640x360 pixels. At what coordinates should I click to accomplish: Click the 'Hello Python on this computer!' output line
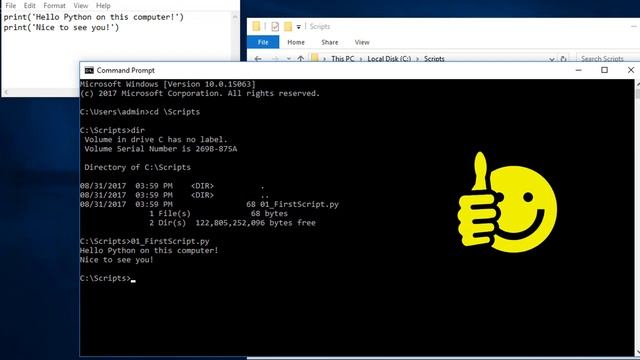149,251
